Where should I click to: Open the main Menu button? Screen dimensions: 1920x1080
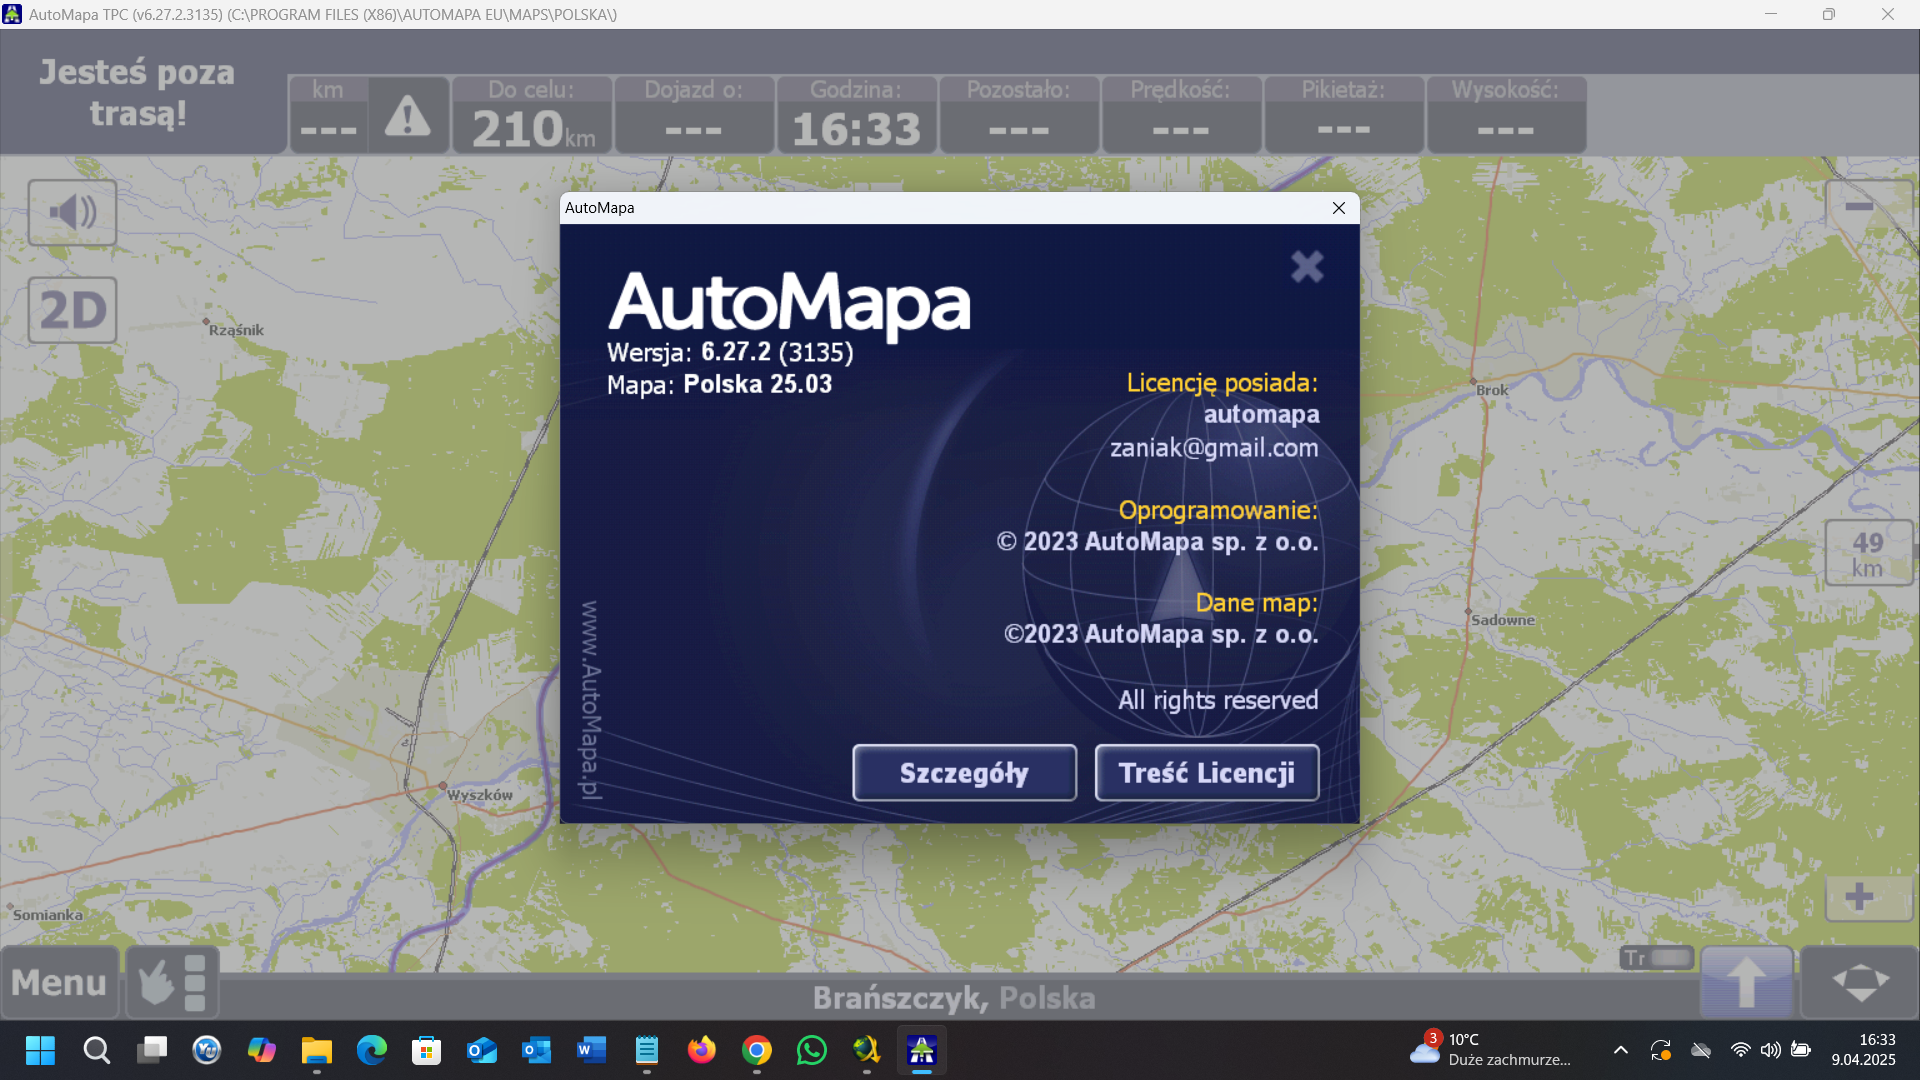tap(59, 982)
